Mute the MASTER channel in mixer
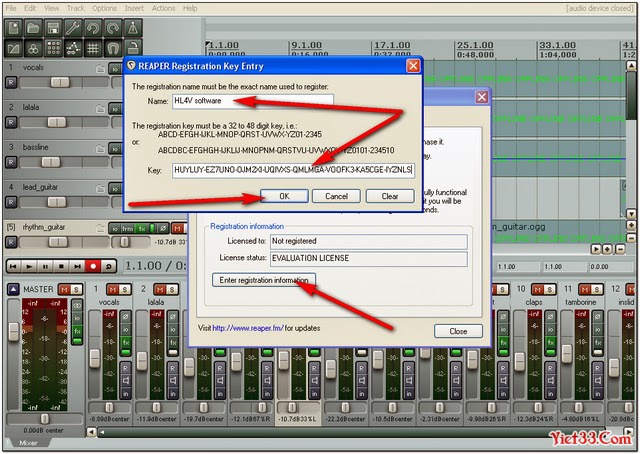This screenshot has width=640, height=454. click(x=64, y=290)
